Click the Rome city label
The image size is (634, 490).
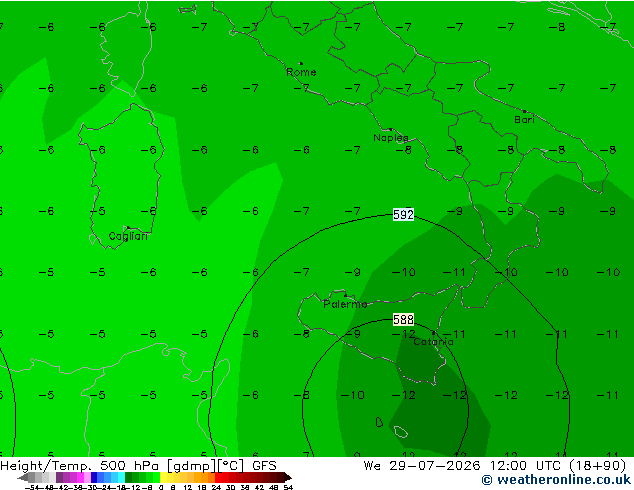pos(301,72)
